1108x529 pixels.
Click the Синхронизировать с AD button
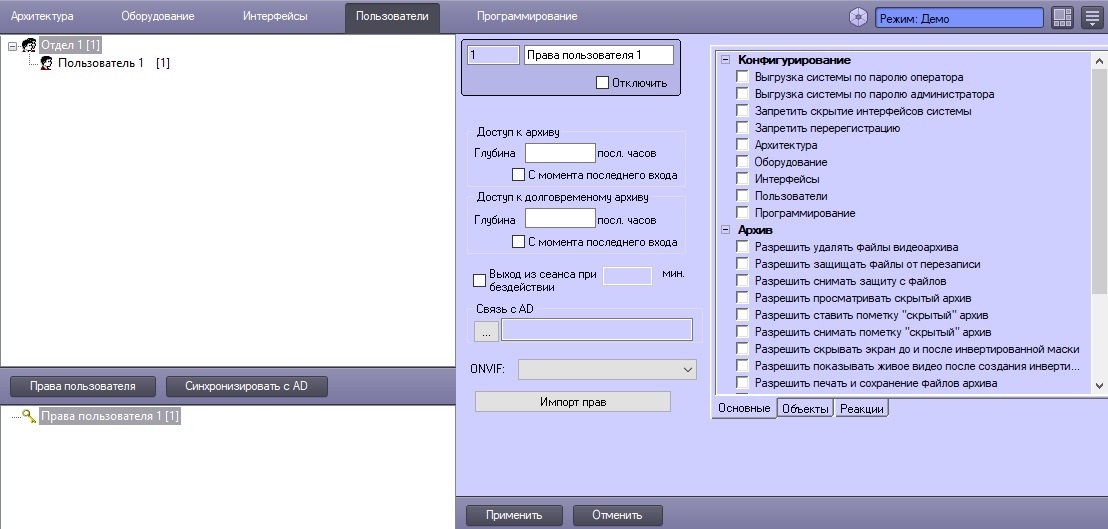(x=245, y=386)
